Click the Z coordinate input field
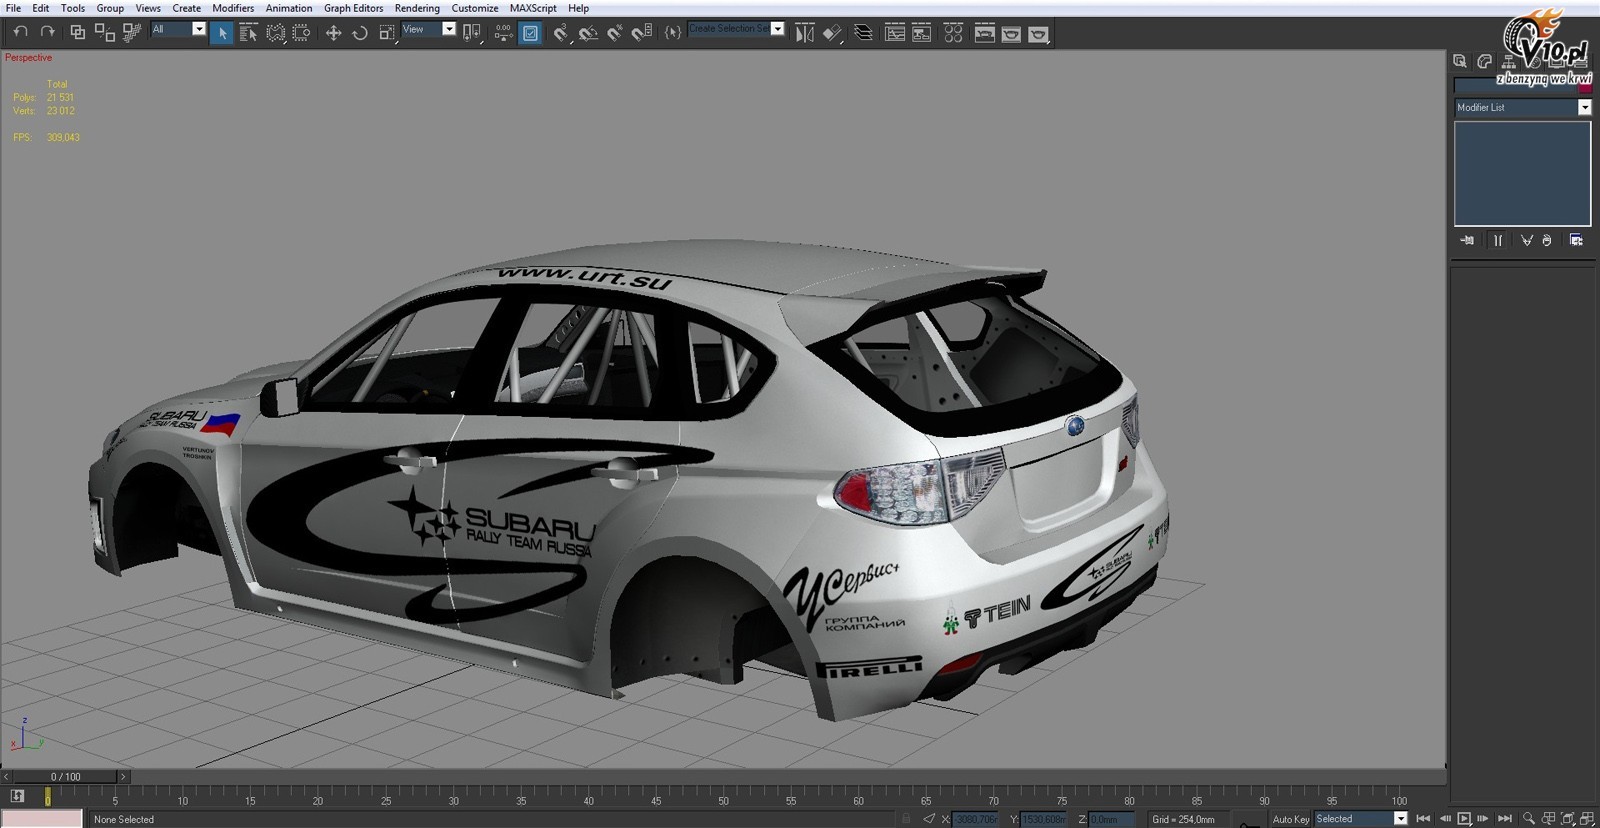This screenshot has height=828, width=1600. coord(1111,819)
